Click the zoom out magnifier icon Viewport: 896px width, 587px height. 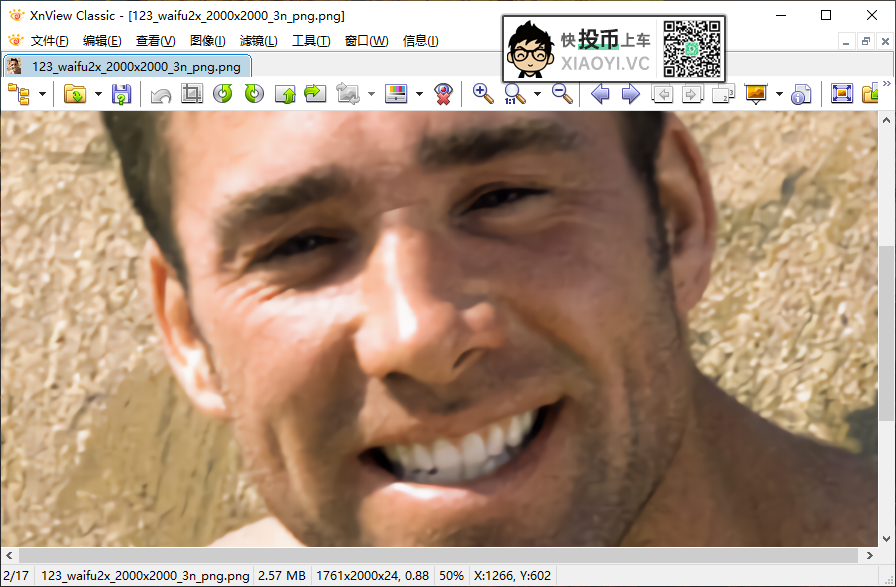coord(562,94)
